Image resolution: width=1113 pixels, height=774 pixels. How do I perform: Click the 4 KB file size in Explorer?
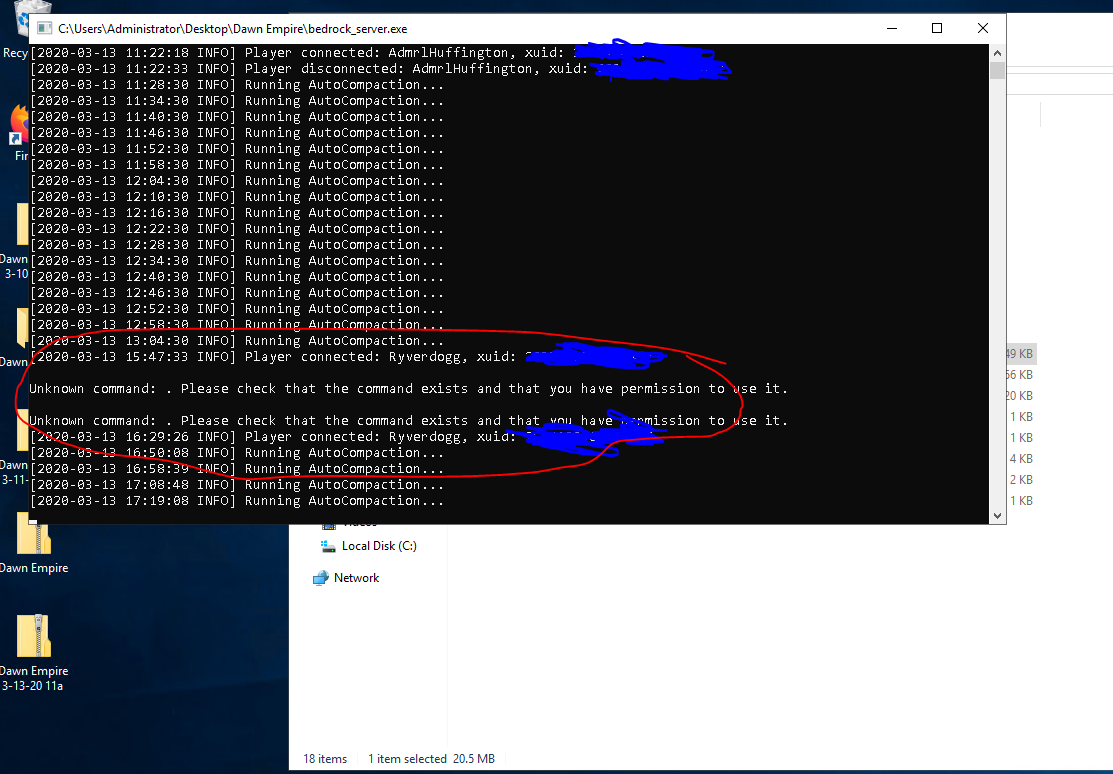coord(1021,459)
